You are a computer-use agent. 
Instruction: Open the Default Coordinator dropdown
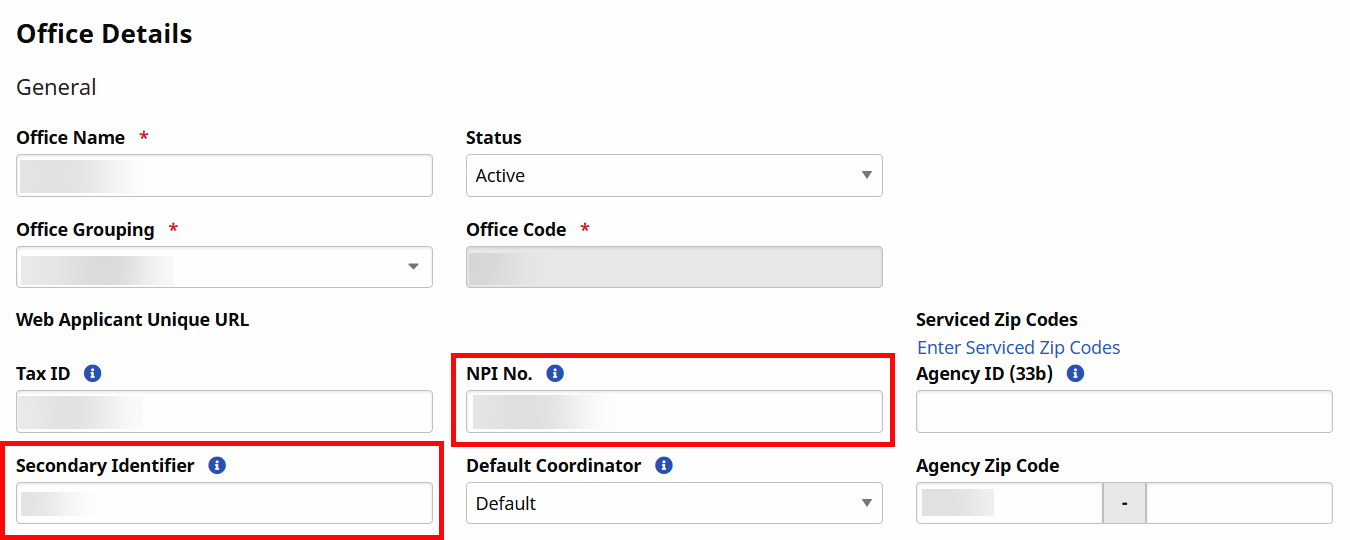674,503
